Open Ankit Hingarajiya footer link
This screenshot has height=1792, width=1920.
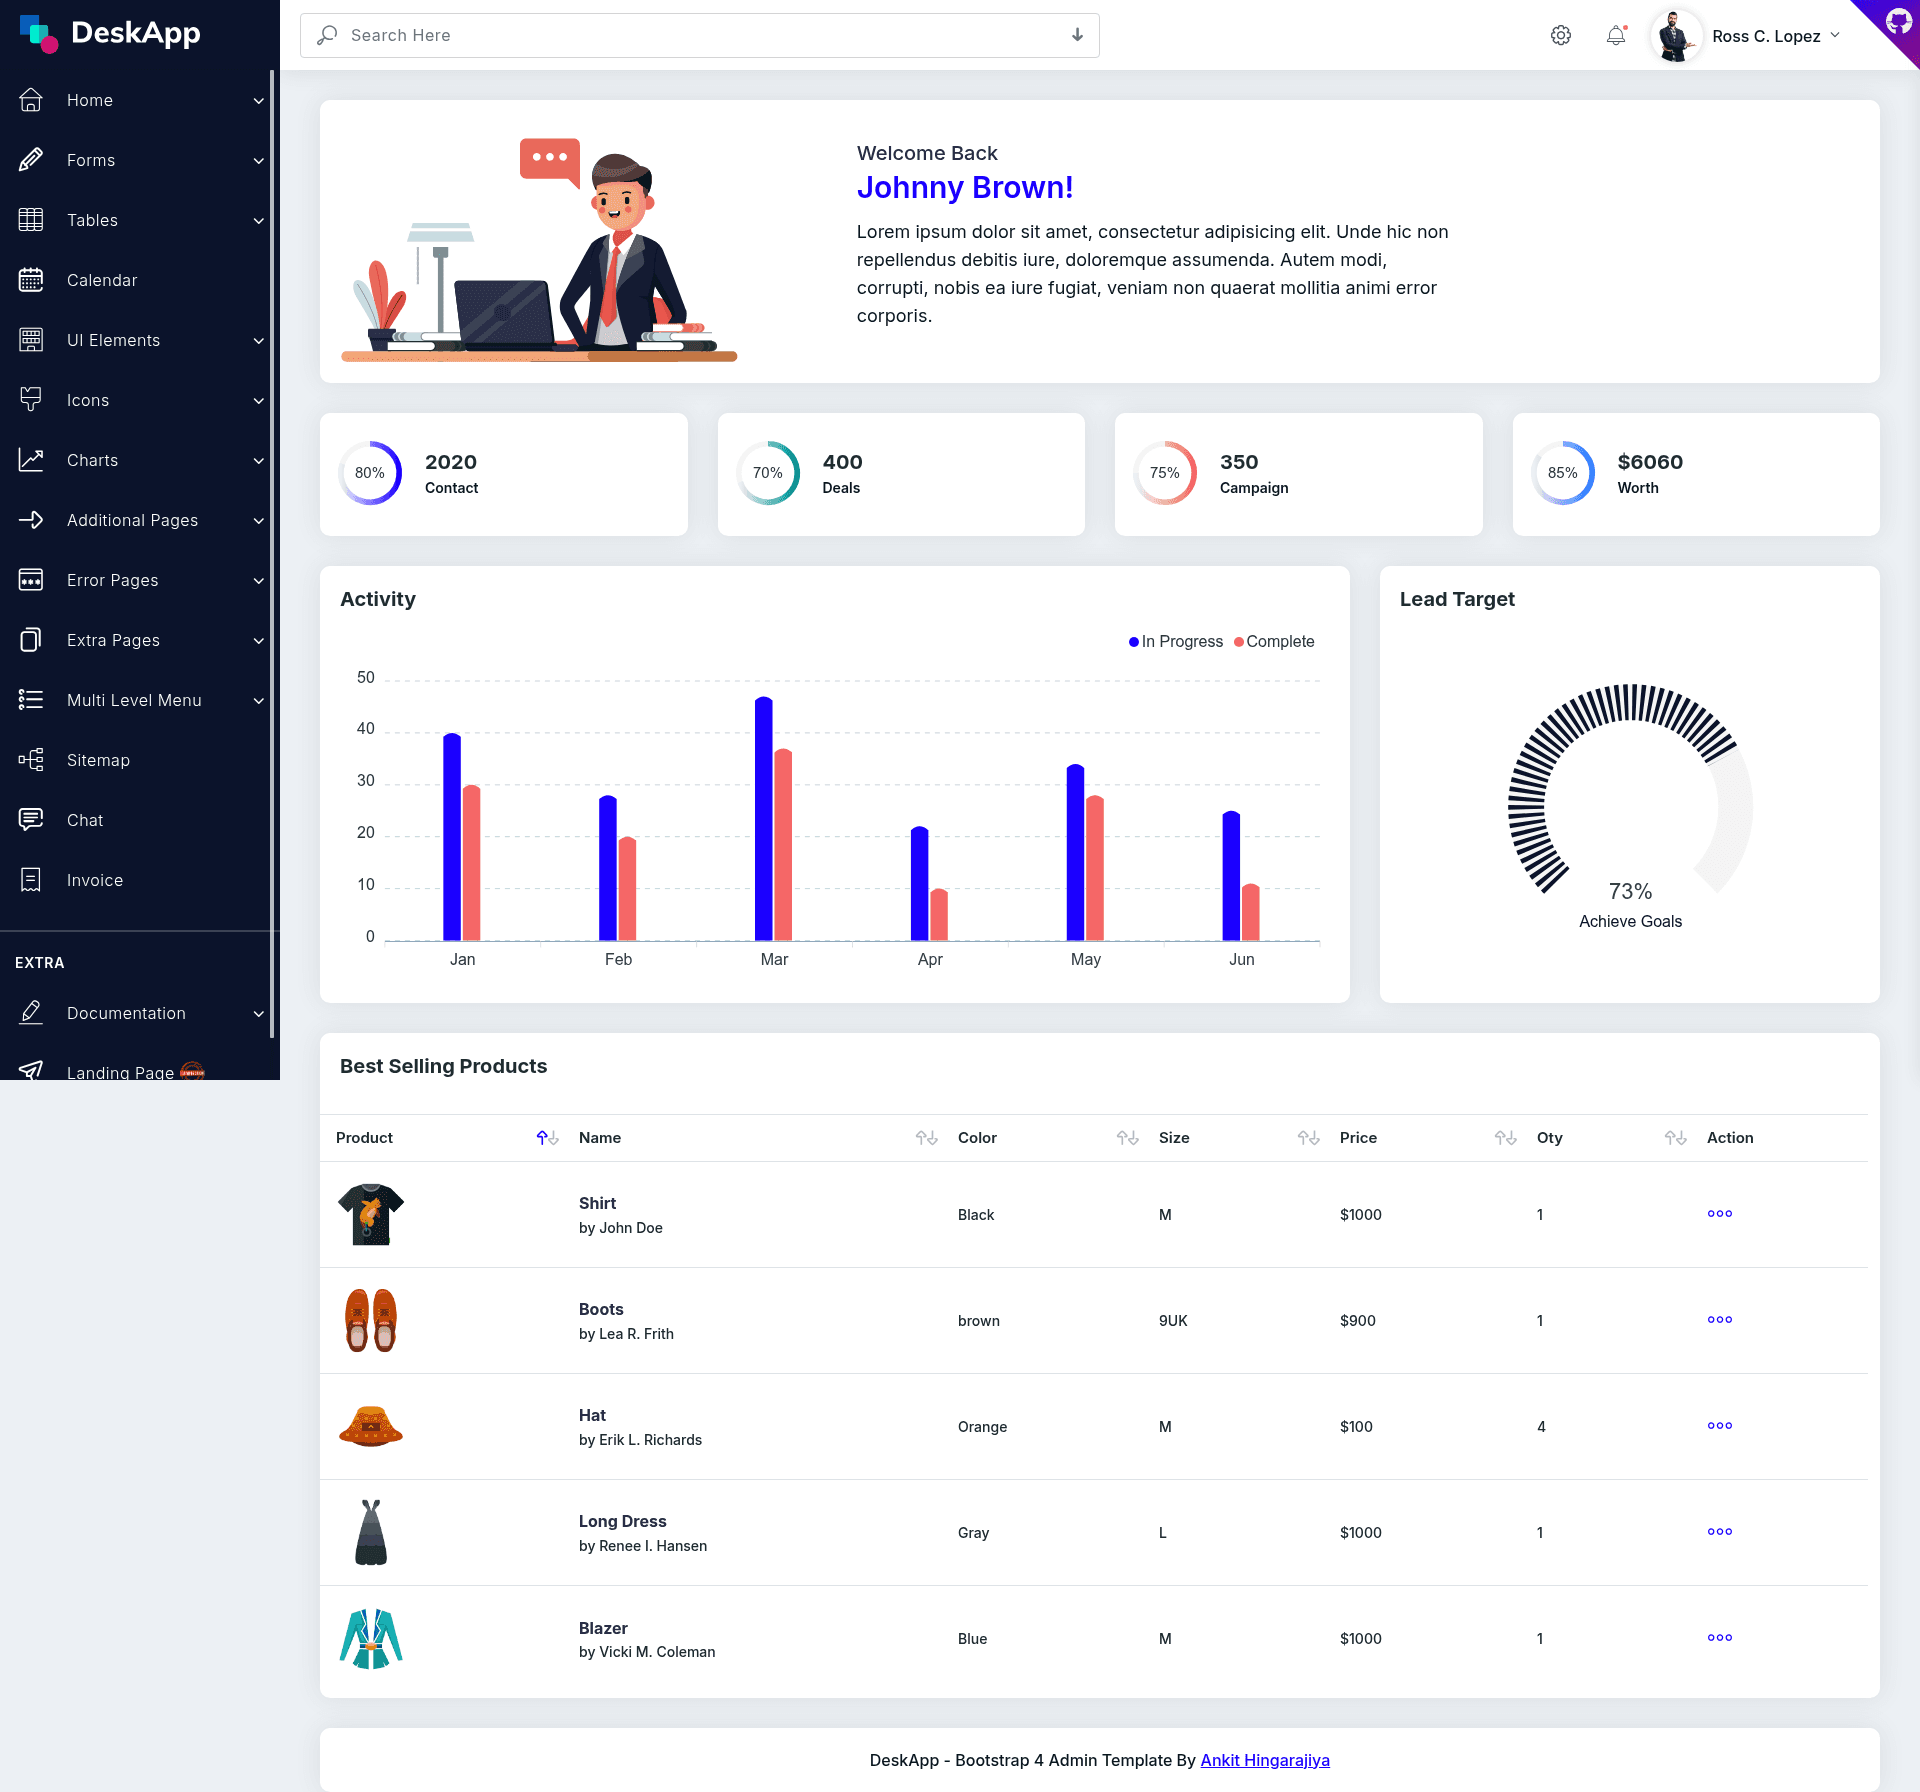pyautogui.click(x=1265, y=1760)
